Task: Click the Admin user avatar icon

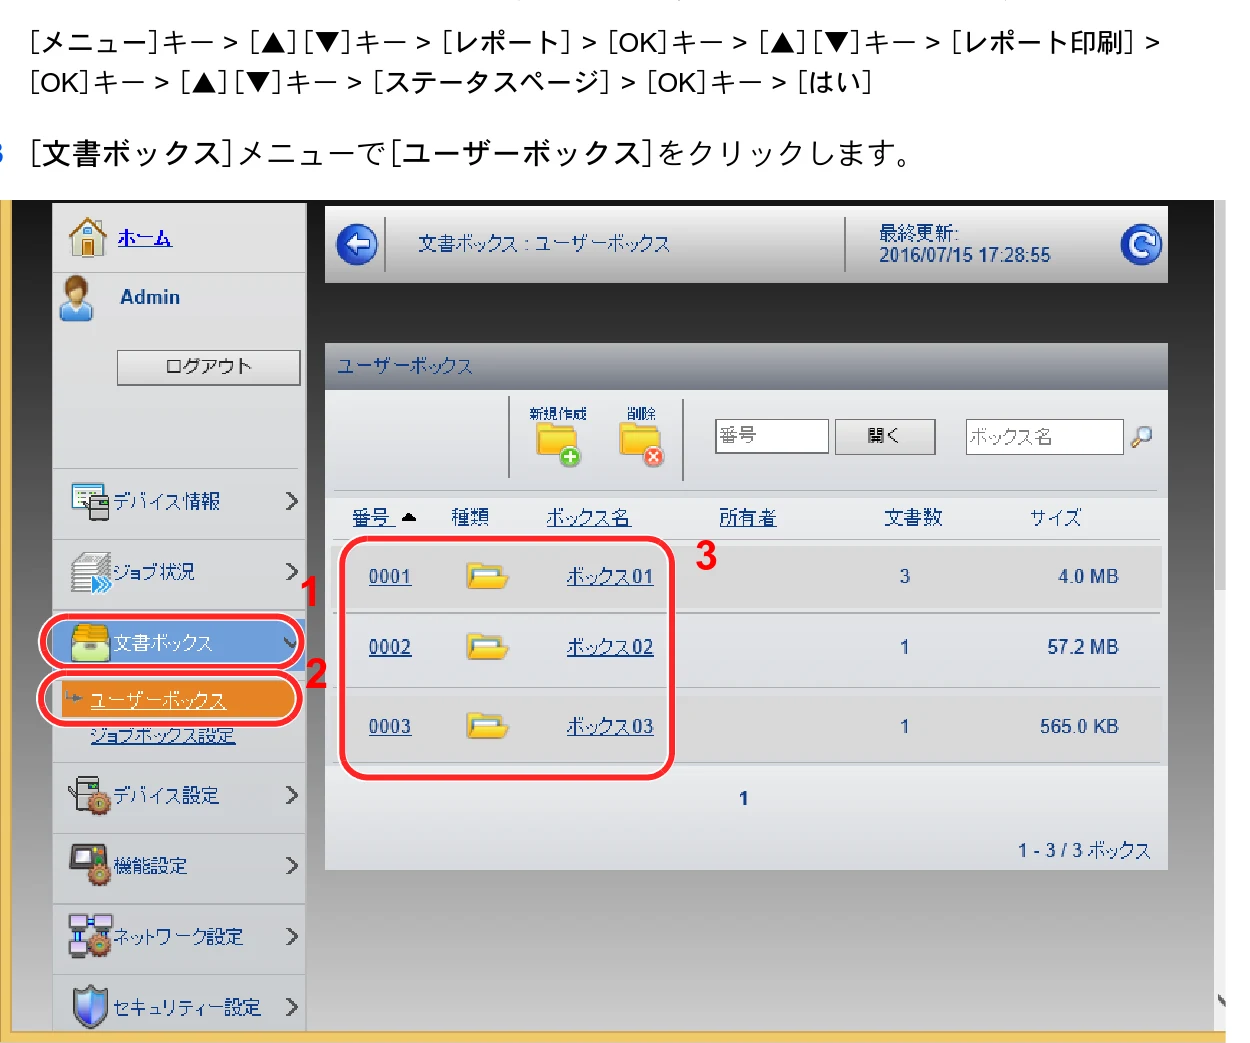Action: click(77, 298)
